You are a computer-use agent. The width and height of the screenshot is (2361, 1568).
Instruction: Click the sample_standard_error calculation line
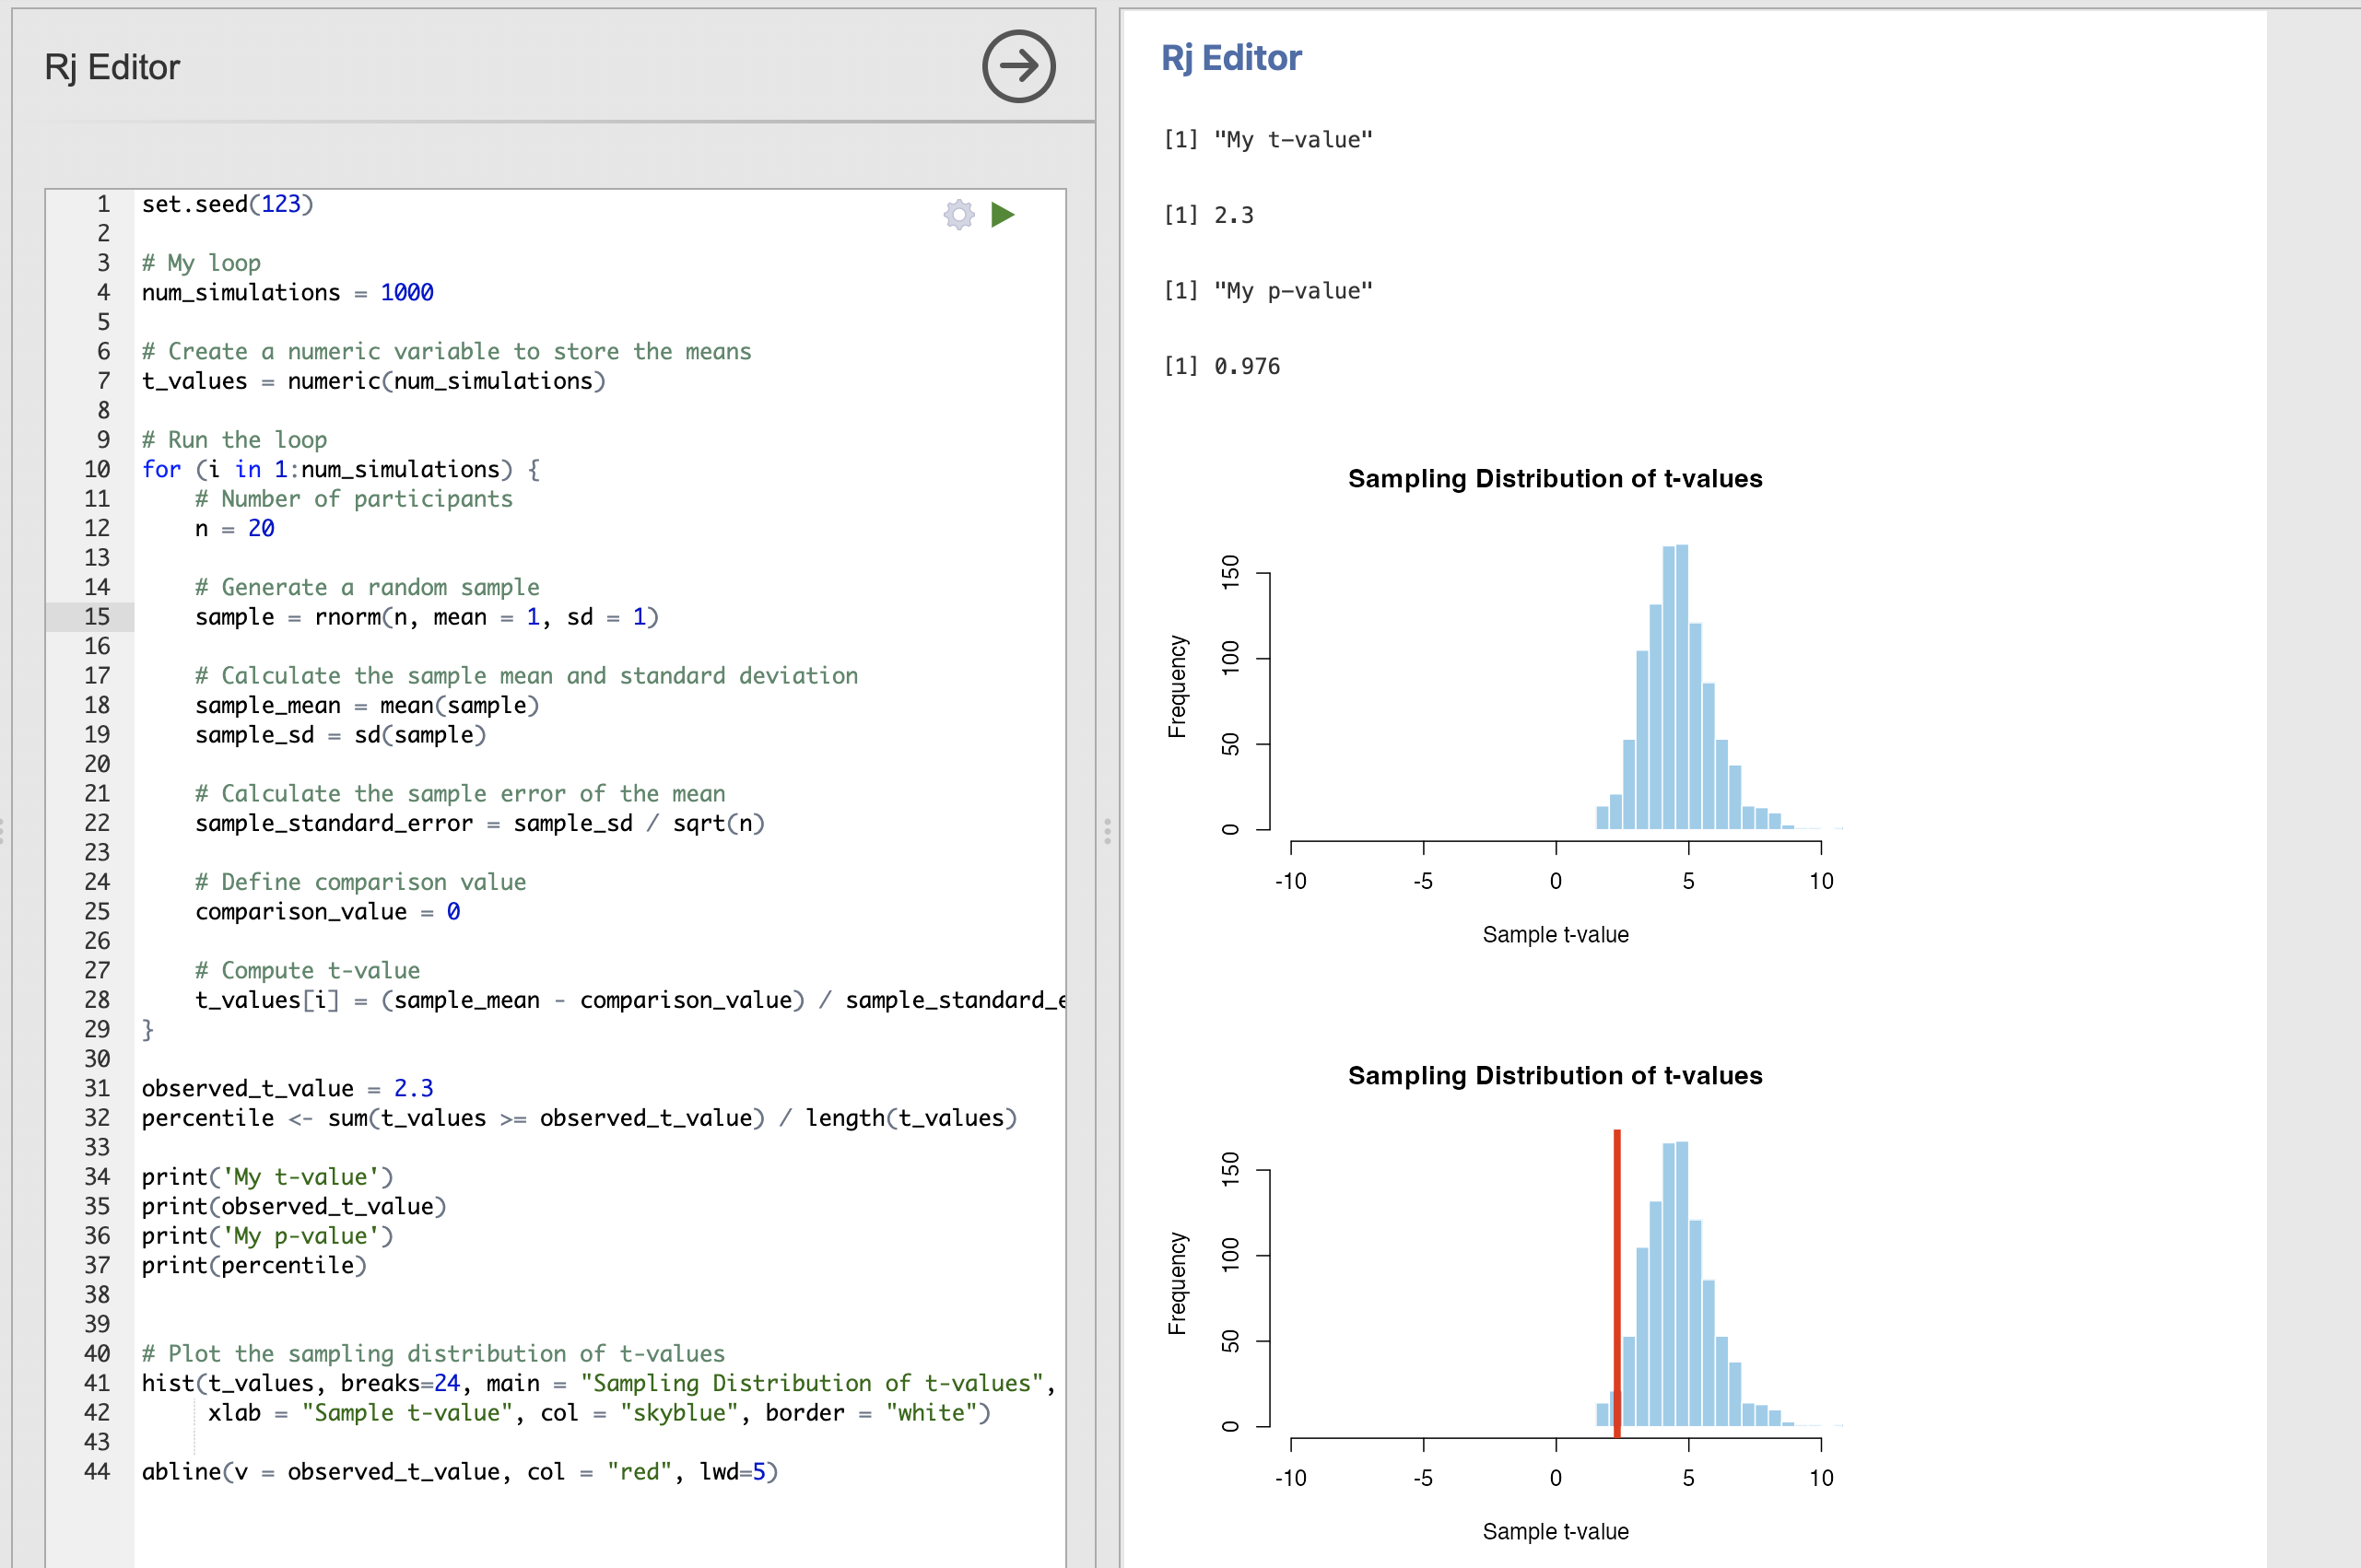tap(480, 823)
